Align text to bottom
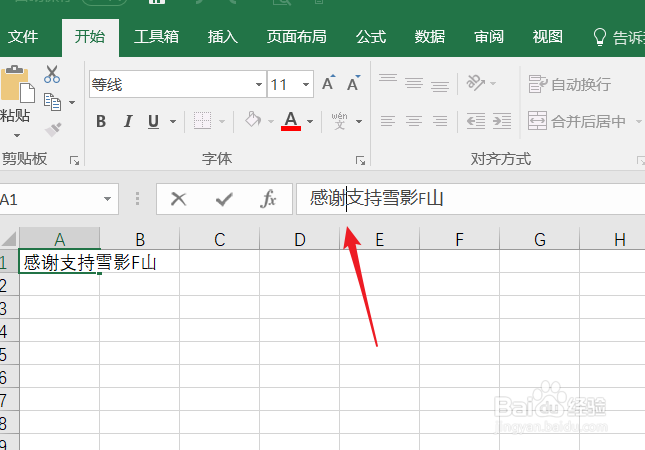Image resolution: width=645 pixels, height=450 pixels. tap(440, 86)
